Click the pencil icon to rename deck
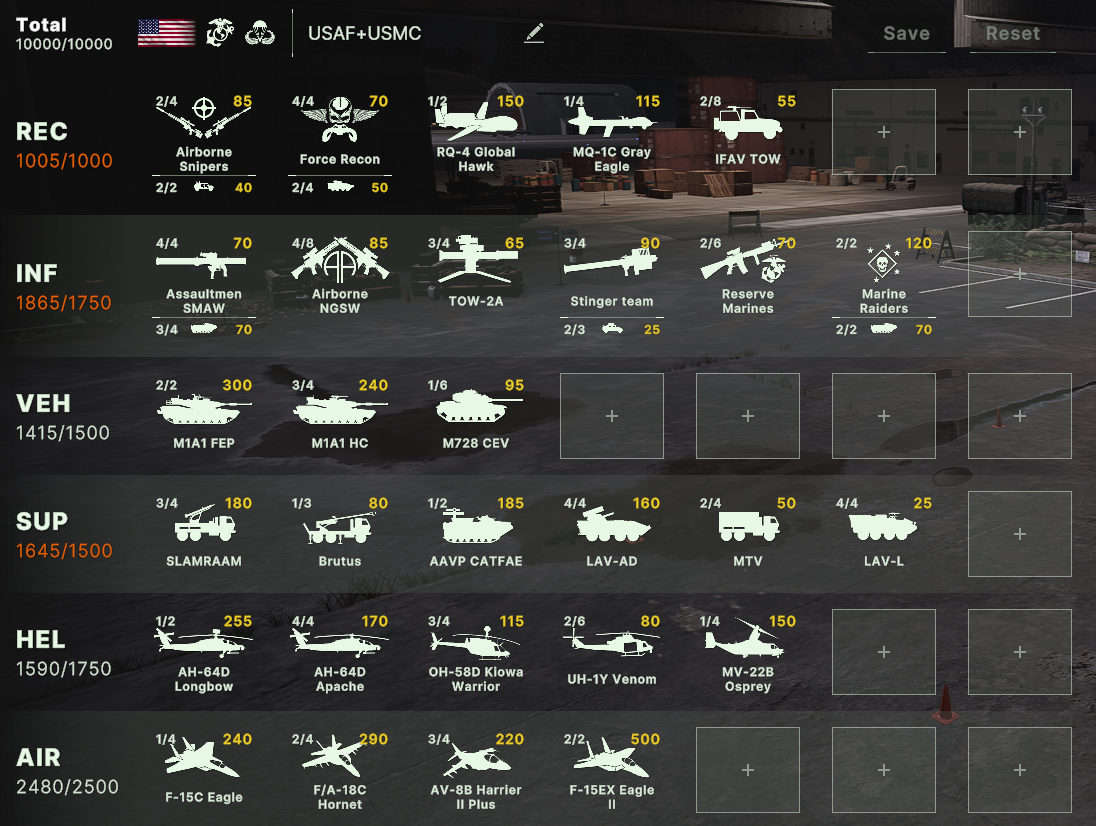The image size is (1096, 826). 534,33
